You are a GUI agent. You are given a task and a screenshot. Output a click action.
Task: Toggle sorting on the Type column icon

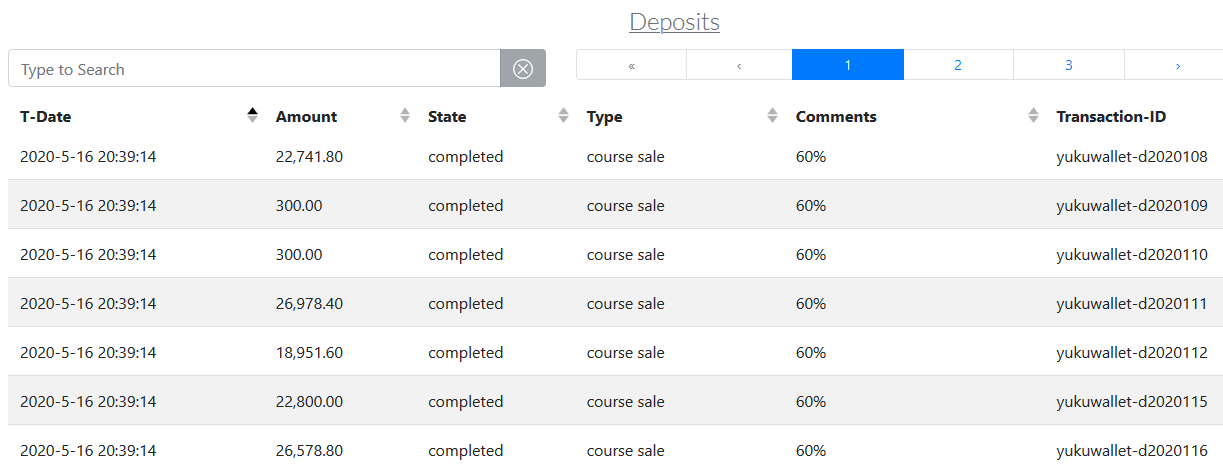772,116
